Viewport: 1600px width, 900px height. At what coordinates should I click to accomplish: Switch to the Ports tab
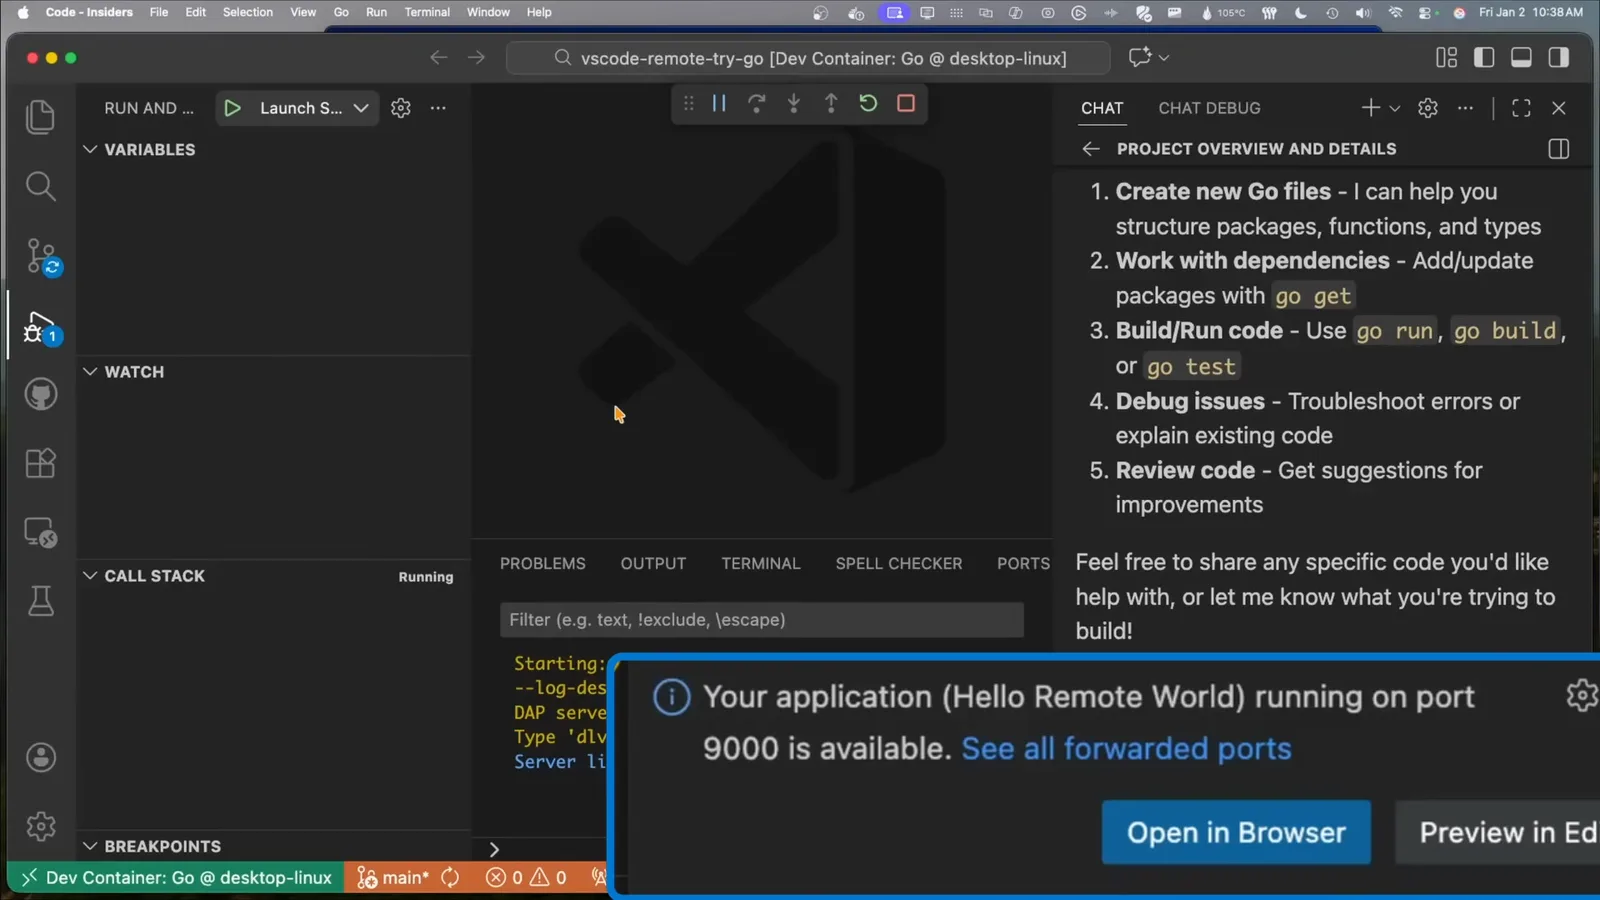point(1023,564)
